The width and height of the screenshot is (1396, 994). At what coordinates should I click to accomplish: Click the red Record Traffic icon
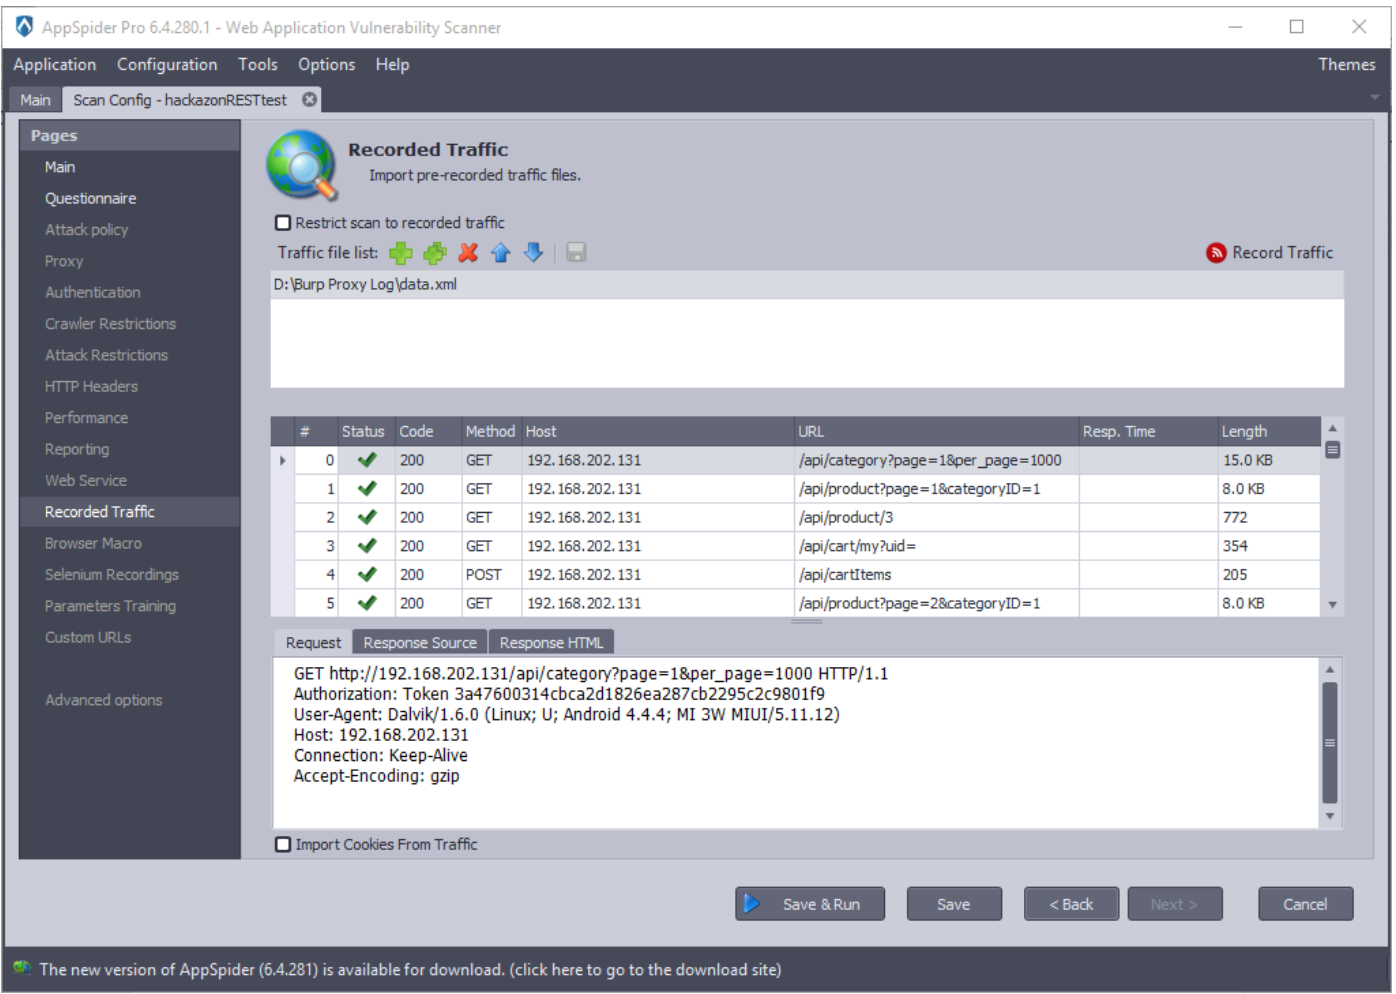1216,253
